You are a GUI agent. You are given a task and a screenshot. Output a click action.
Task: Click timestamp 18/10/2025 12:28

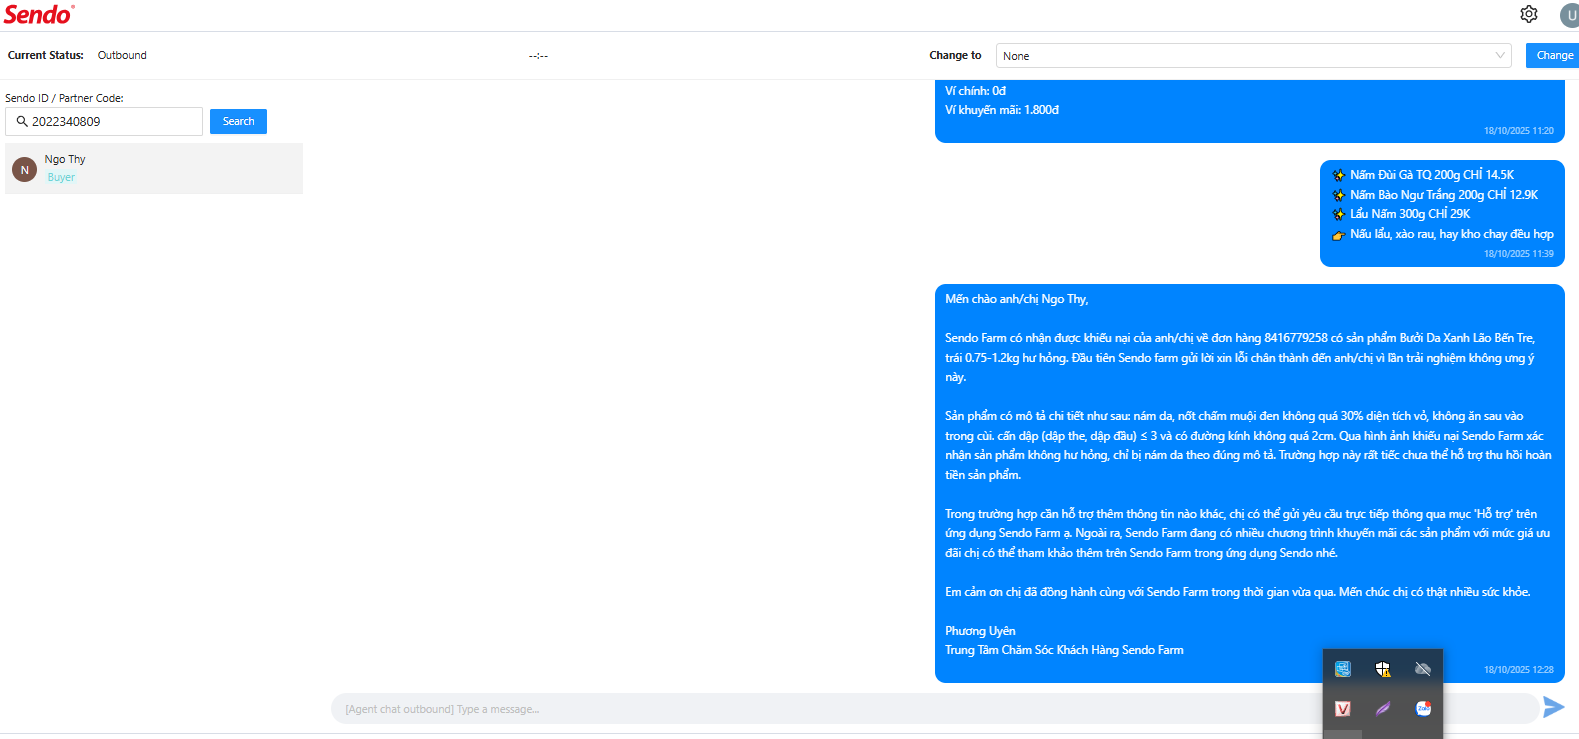pos(1519,670)
